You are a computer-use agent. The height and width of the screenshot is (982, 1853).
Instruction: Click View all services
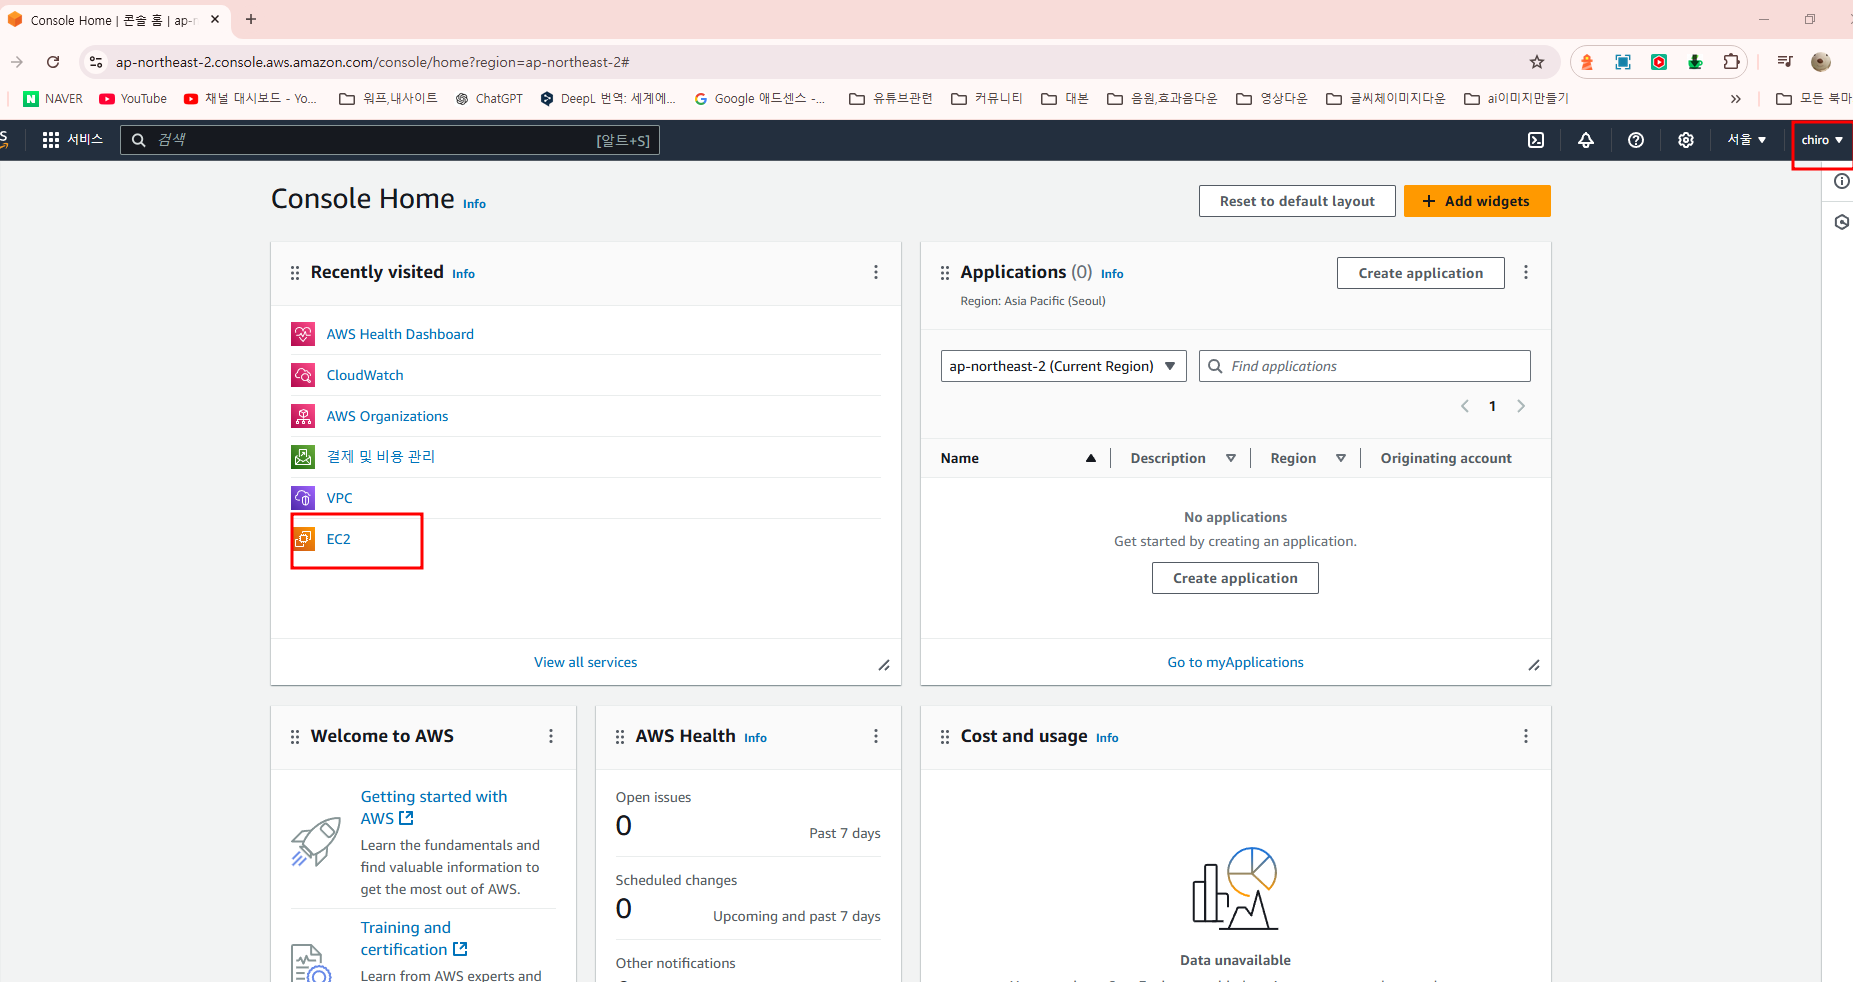tap(585, 662)
